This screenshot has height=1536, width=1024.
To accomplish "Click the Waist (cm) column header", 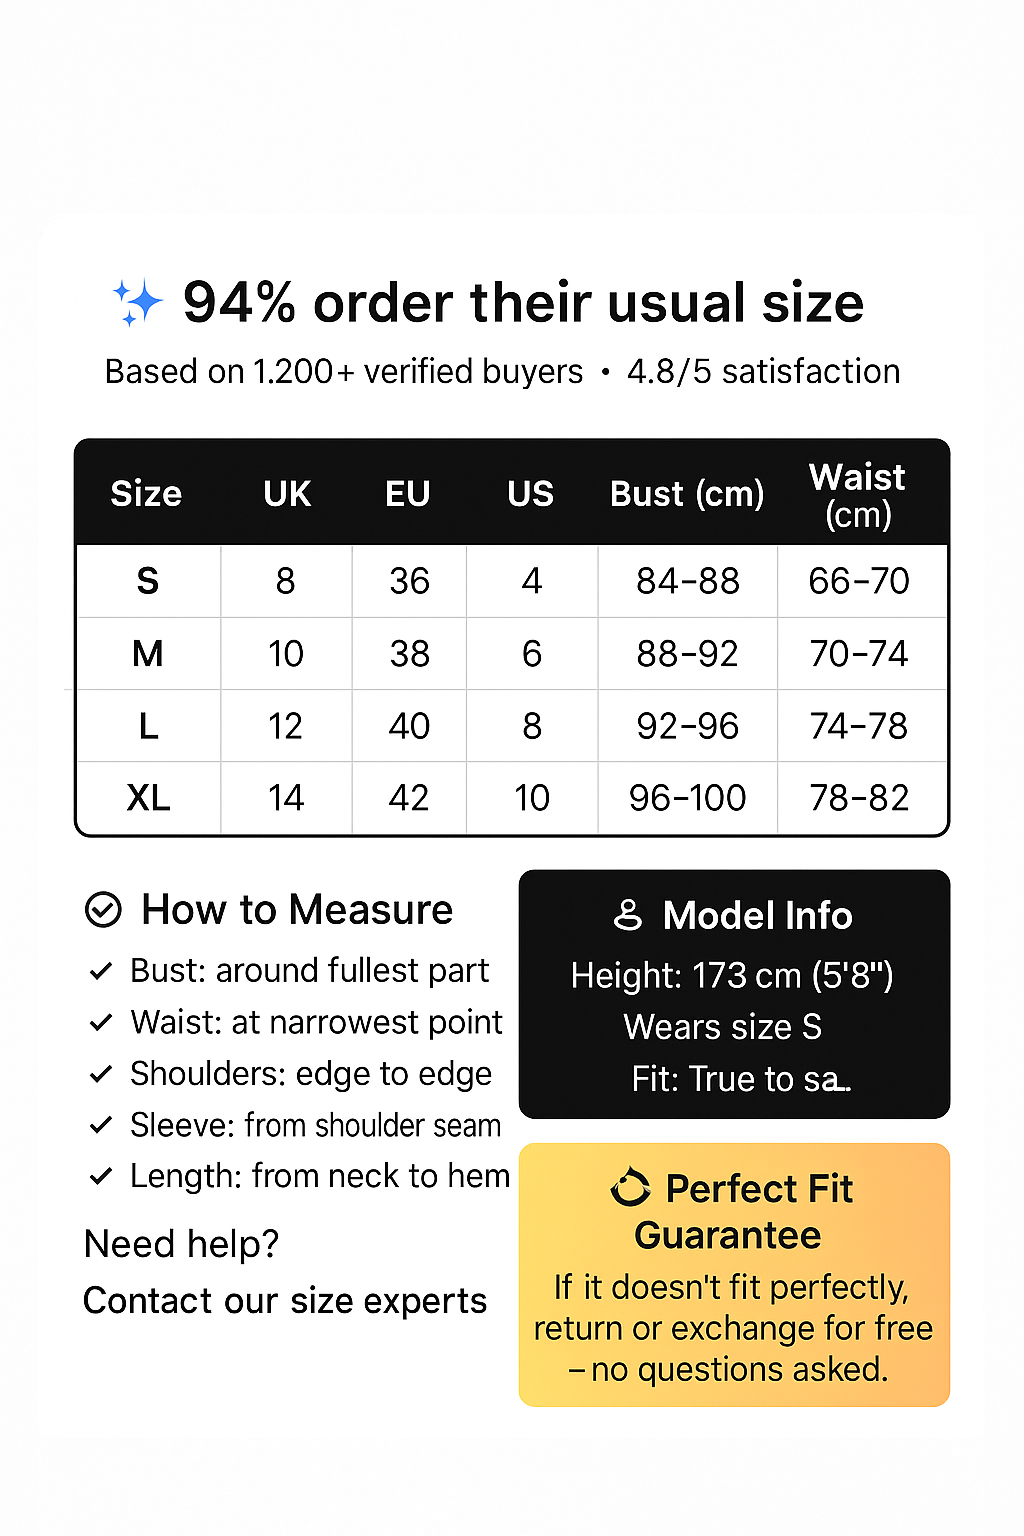I will coord(858,495).
